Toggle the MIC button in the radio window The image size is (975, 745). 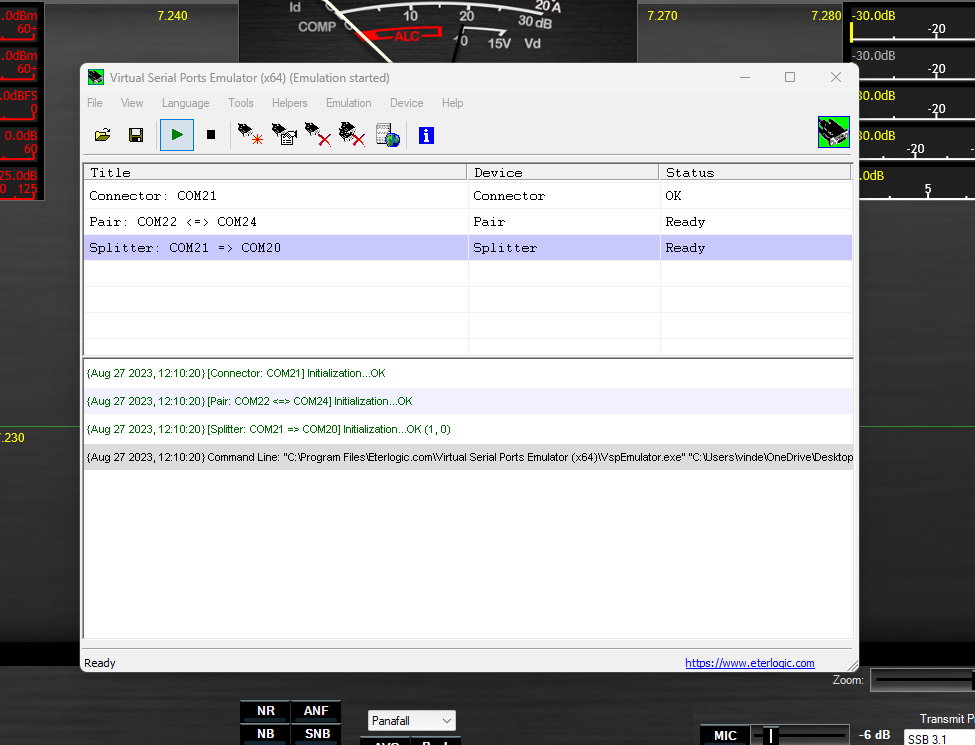pos(725,736)
